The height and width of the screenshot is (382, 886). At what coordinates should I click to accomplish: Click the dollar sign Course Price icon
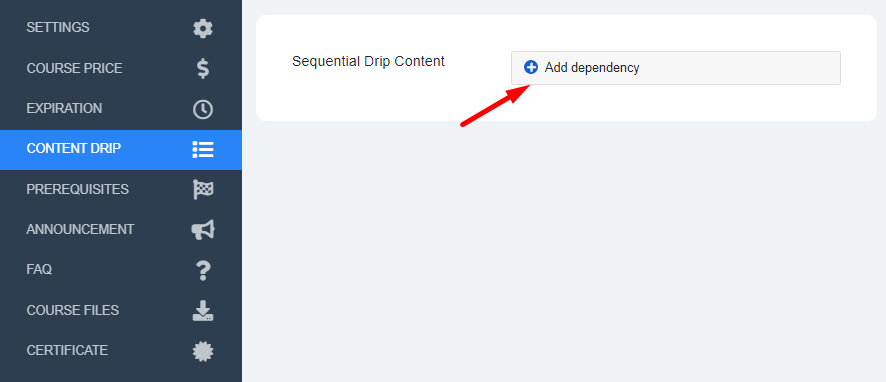[x=203, y=68]
